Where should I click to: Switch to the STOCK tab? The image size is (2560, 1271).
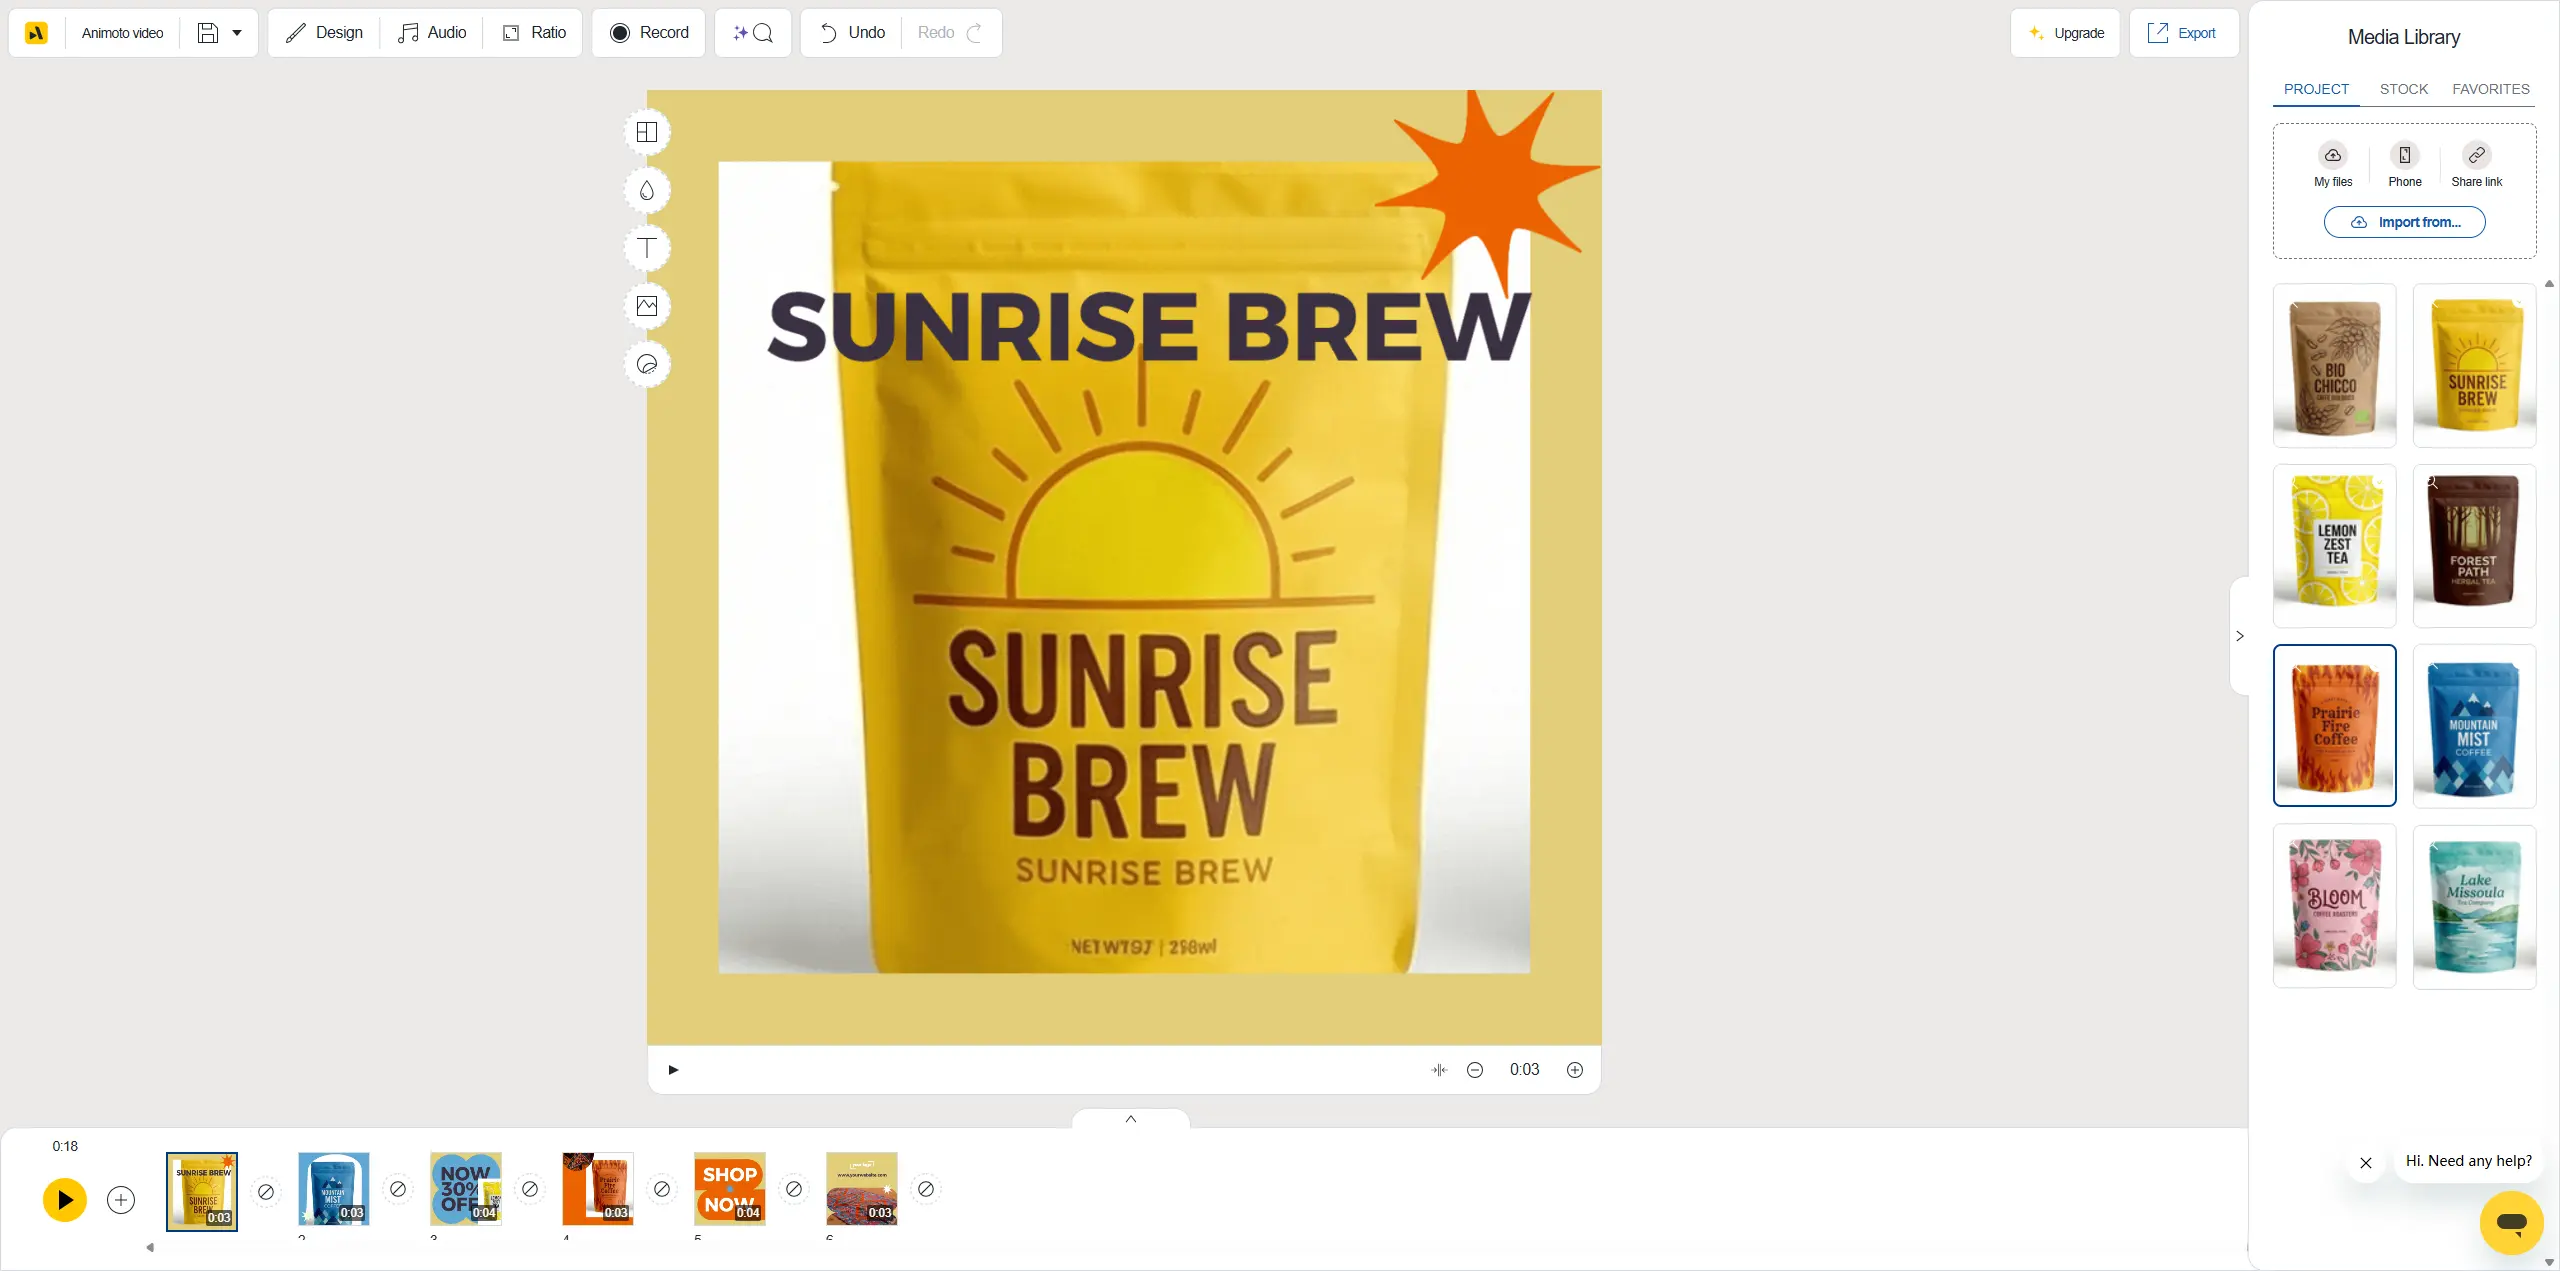pyautogui.click(x=2404, y=89)
